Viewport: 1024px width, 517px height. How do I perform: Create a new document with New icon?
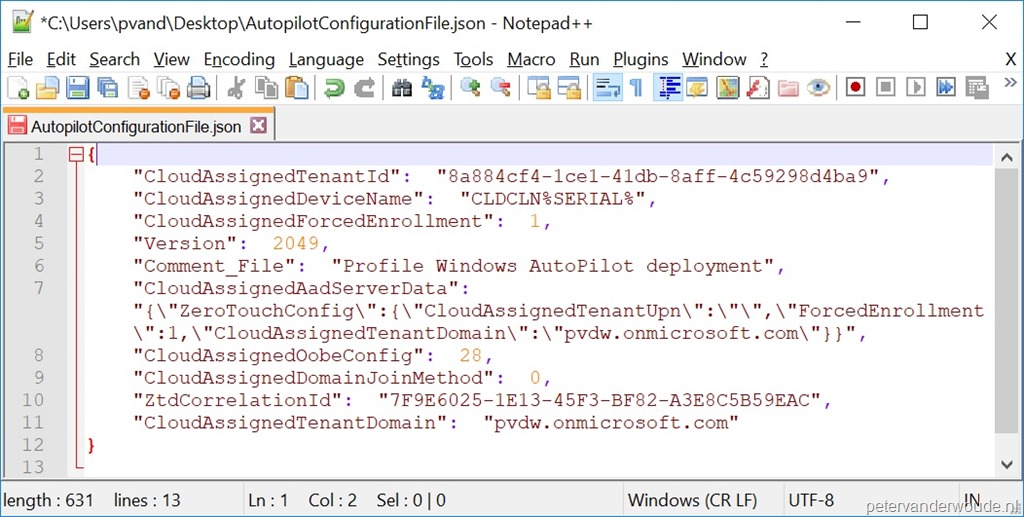click(18, 87)
